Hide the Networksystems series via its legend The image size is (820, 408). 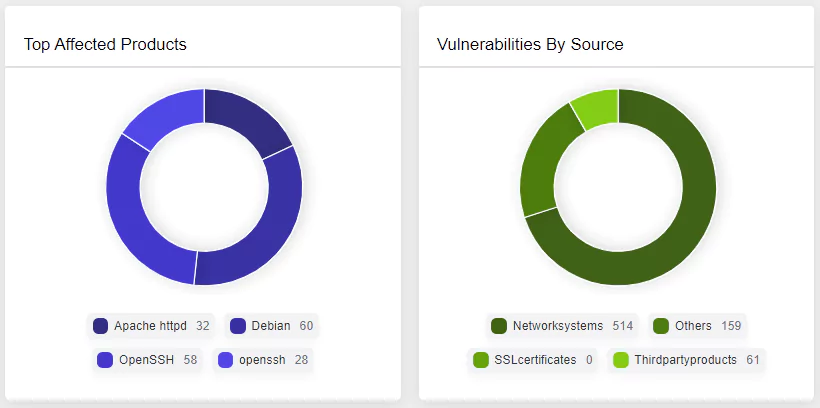coord(562,326)
